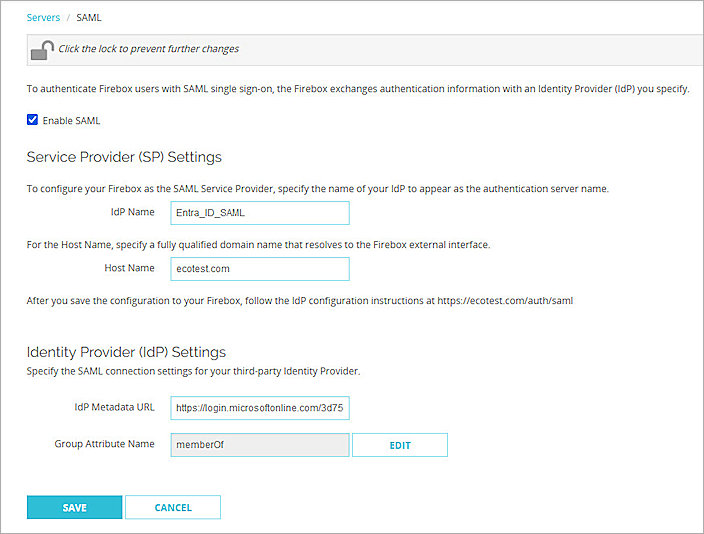Click the lock icon to prevent changes
The width and height of the screenshot is (704, 534).
[42, 50]
